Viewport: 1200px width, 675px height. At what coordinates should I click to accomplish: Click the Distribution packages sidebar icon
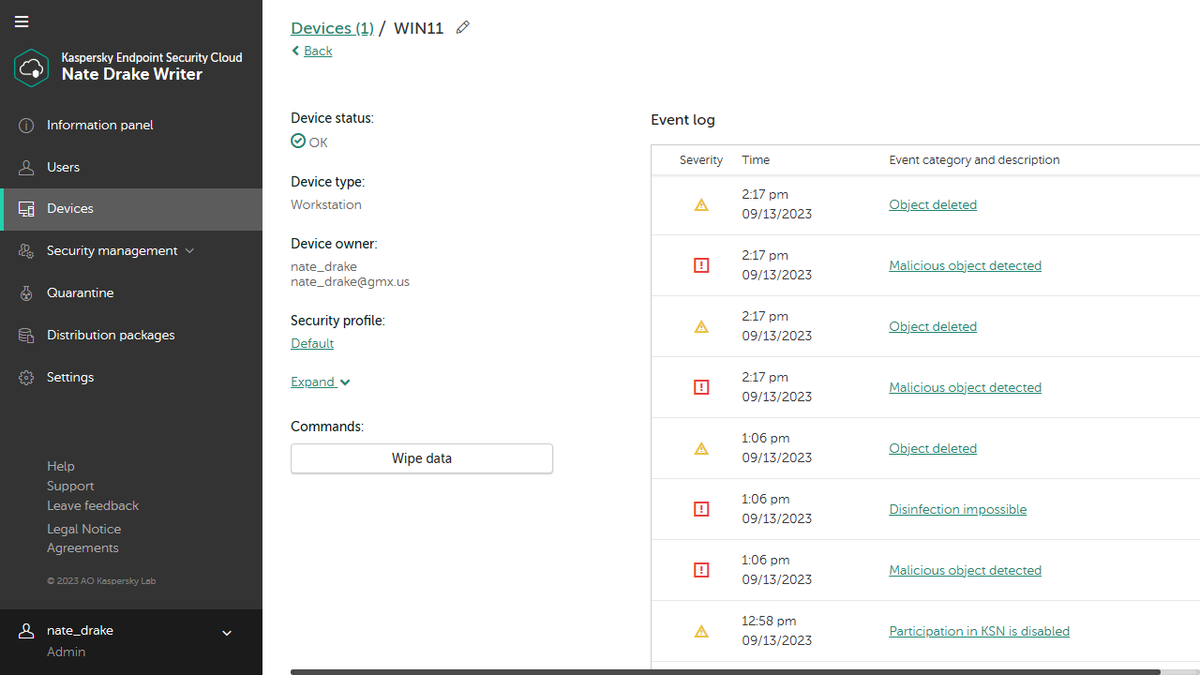click(24, 334)
